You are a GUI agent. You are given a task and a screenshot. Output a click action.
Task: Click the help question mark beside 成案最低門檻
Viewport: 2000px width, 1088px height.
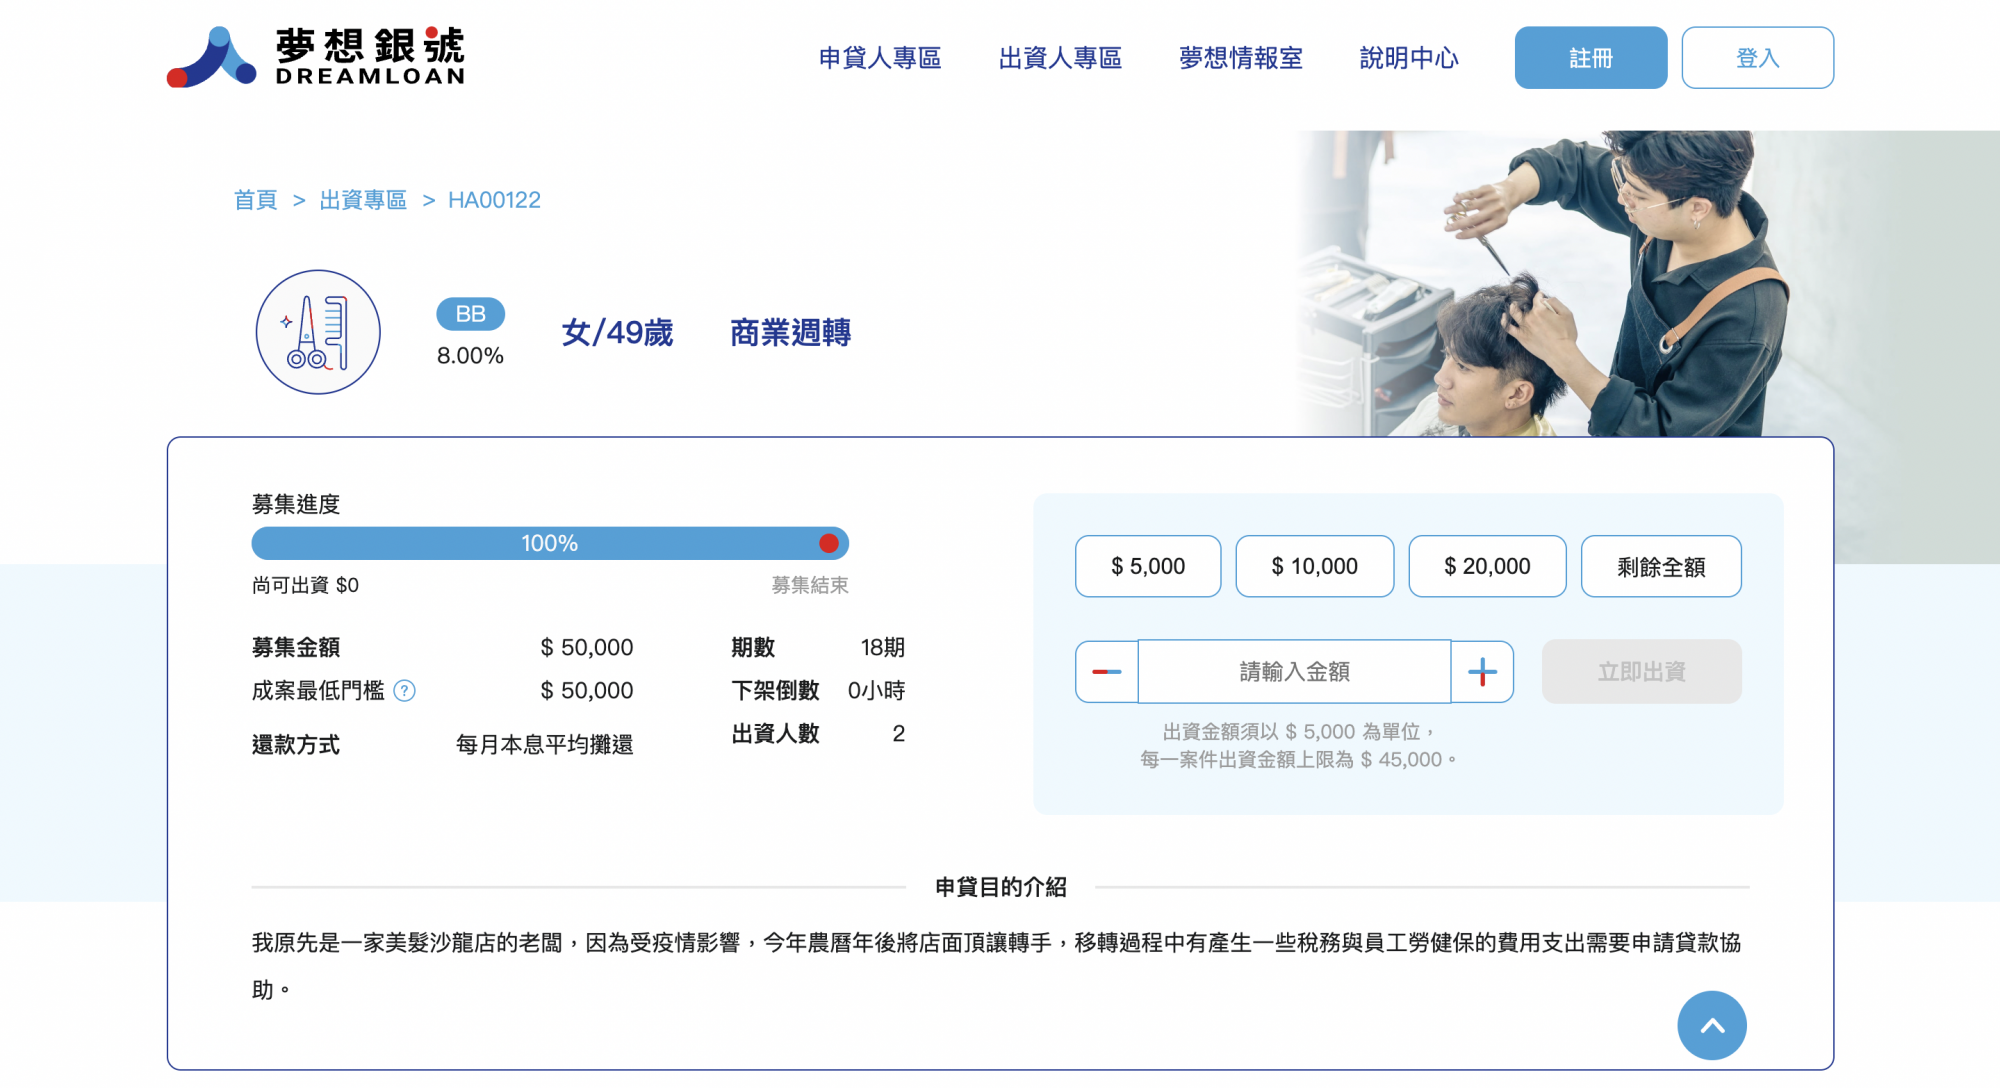pyautogui.click(x=404, y=691)
